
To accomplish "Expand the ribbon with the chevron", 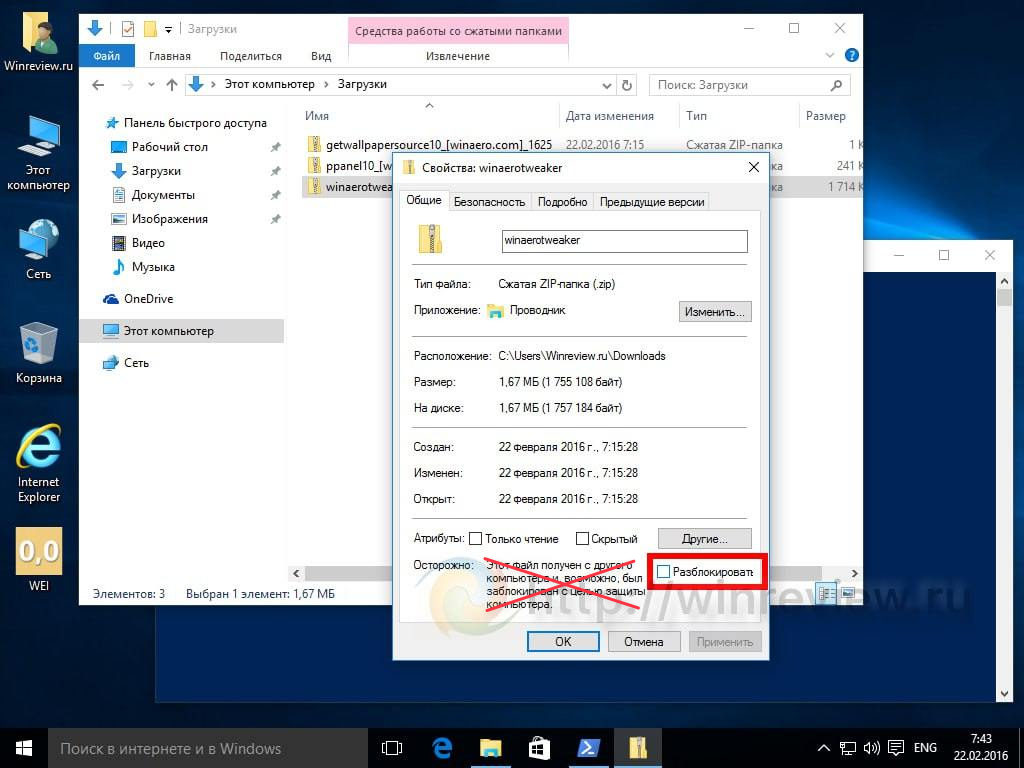I will tap(830, 56).
